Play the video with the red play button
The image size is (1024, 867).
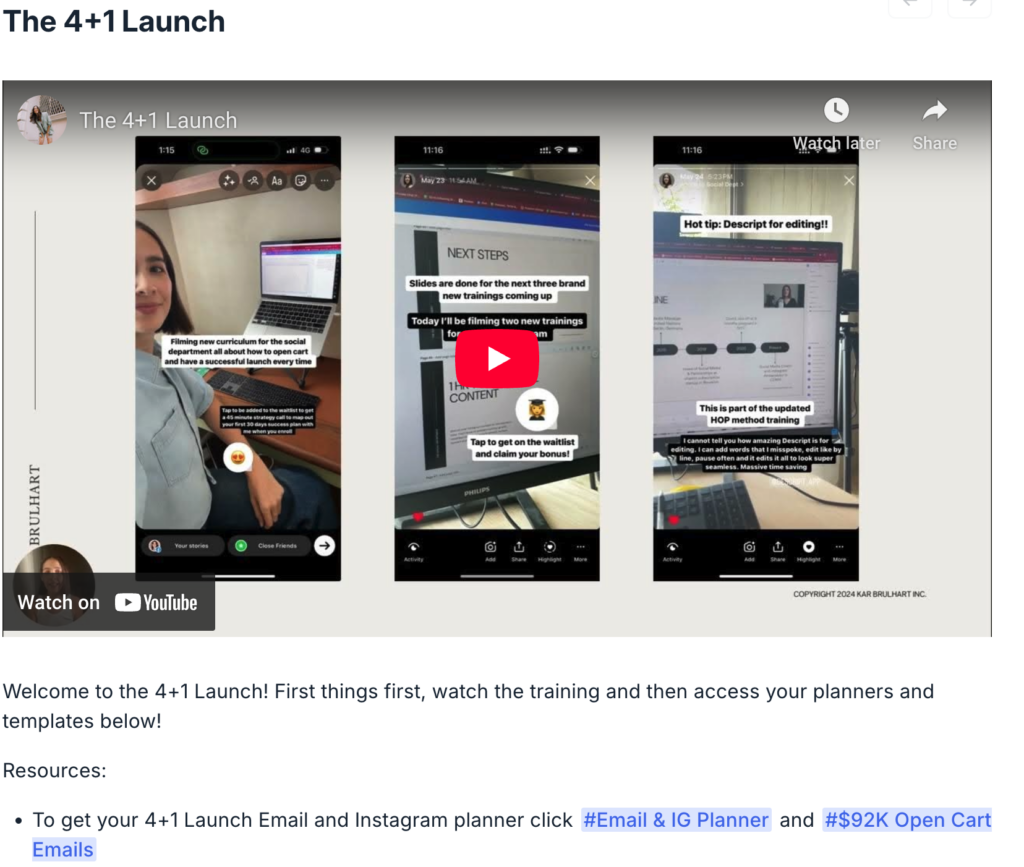click(x=497, y=358)
